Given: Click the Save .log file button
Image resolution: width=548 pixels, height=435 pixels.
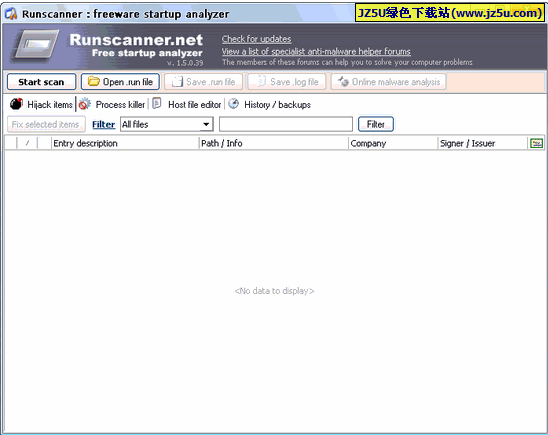Looking at the screenshot, I should coord(287,82).
